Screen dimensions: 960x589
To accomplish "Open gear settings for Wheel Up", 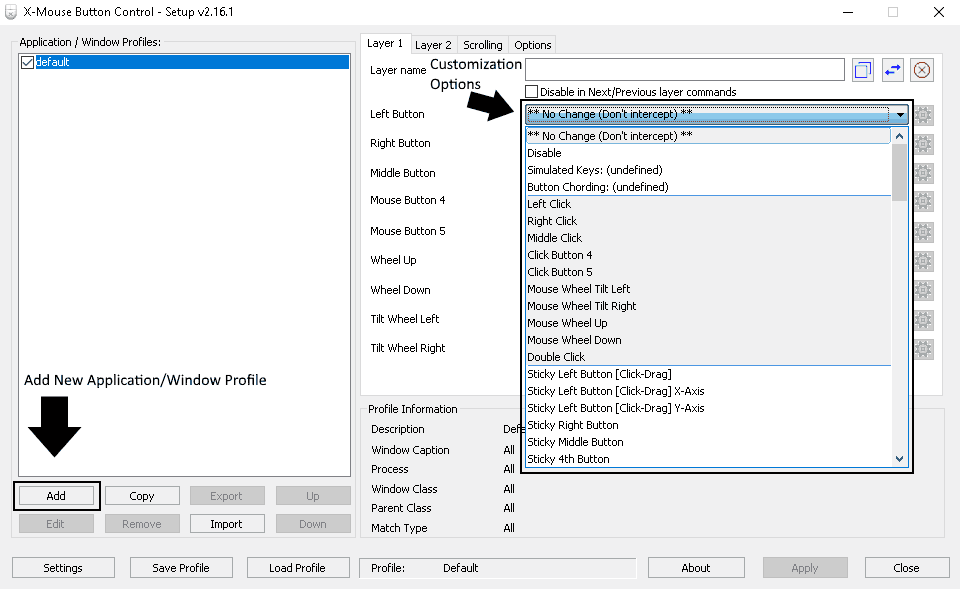I will 923,261.
